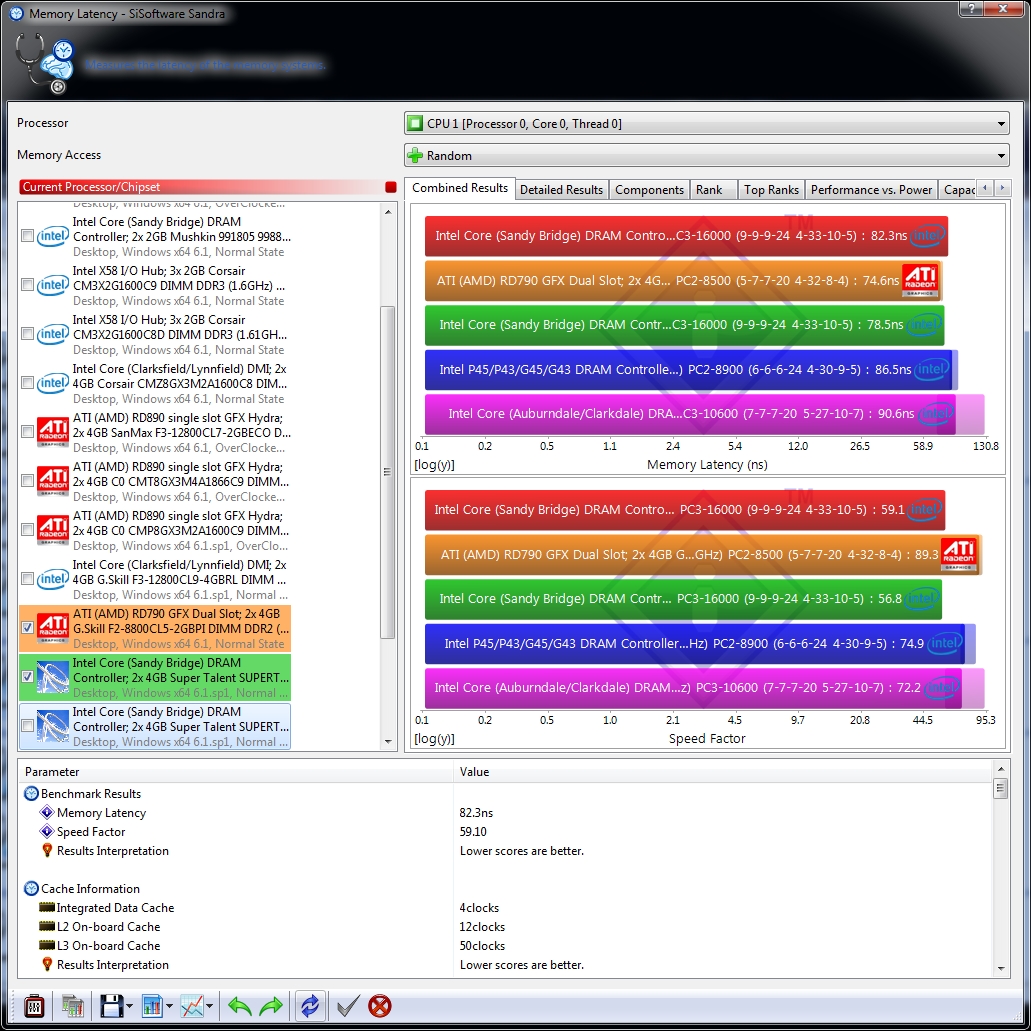This screenshot has height=1031, width=1031.
Task: Click the blue refresh results icon
Action: (310, 1006)
